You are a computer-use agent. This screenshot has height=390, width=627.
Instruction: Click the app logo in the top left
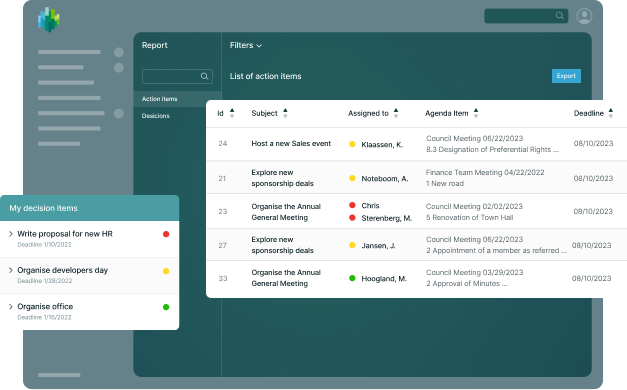(x=48, y=19)
